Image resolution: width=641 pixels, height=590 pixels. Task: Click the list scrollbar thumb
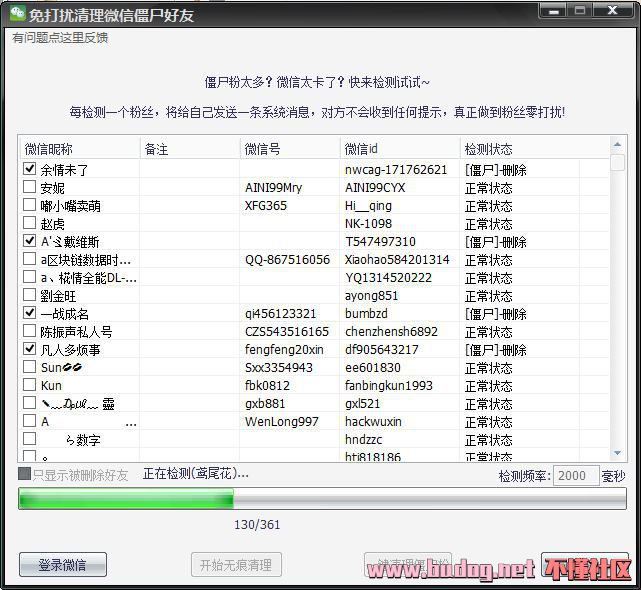tap(617, 162)
